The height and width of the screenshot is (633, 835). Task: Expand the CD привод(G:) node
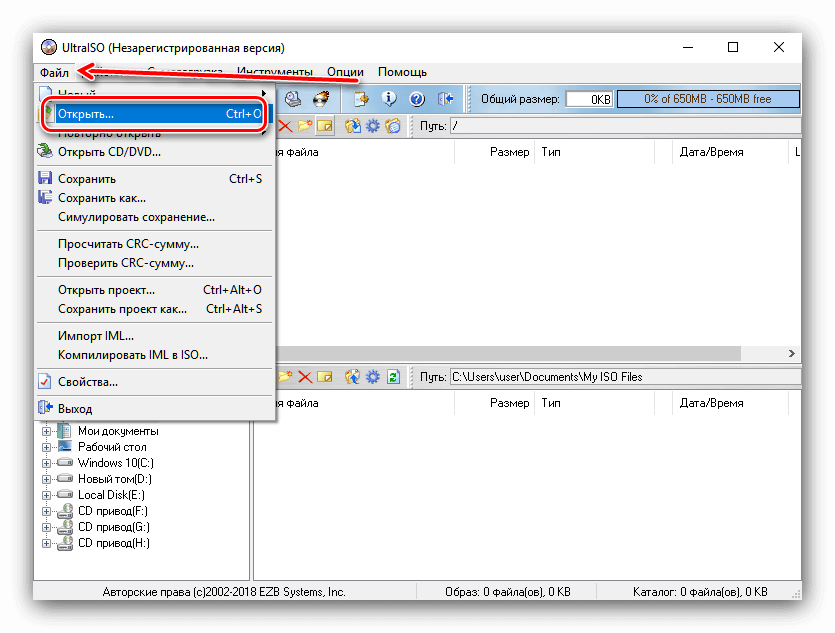click(46, 527)
